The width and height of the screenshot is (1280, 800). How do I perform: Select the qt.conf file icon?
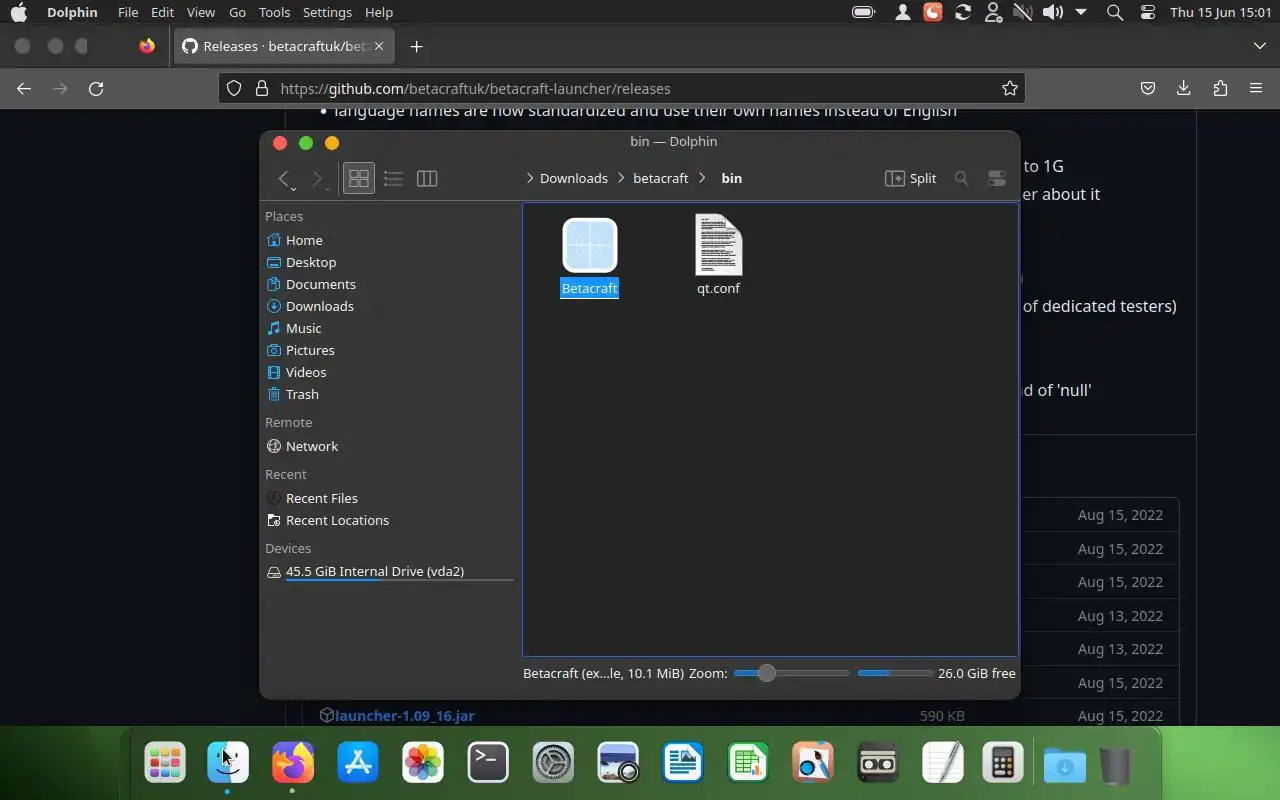tap(718, 245)
